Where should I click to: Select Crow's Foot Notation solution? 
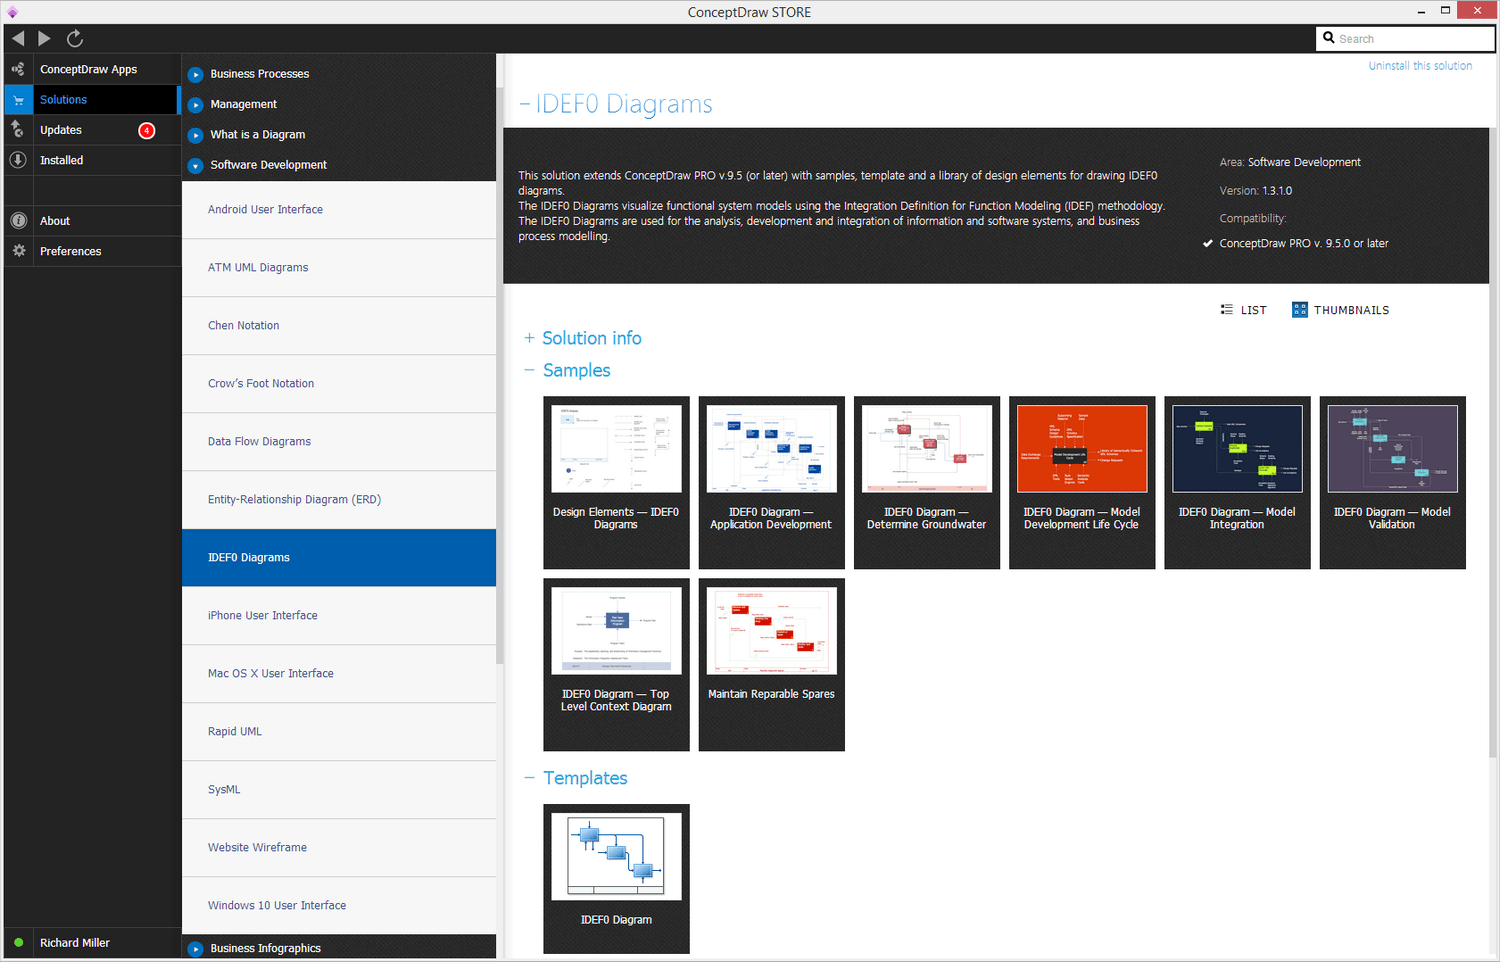coord(339,384)
